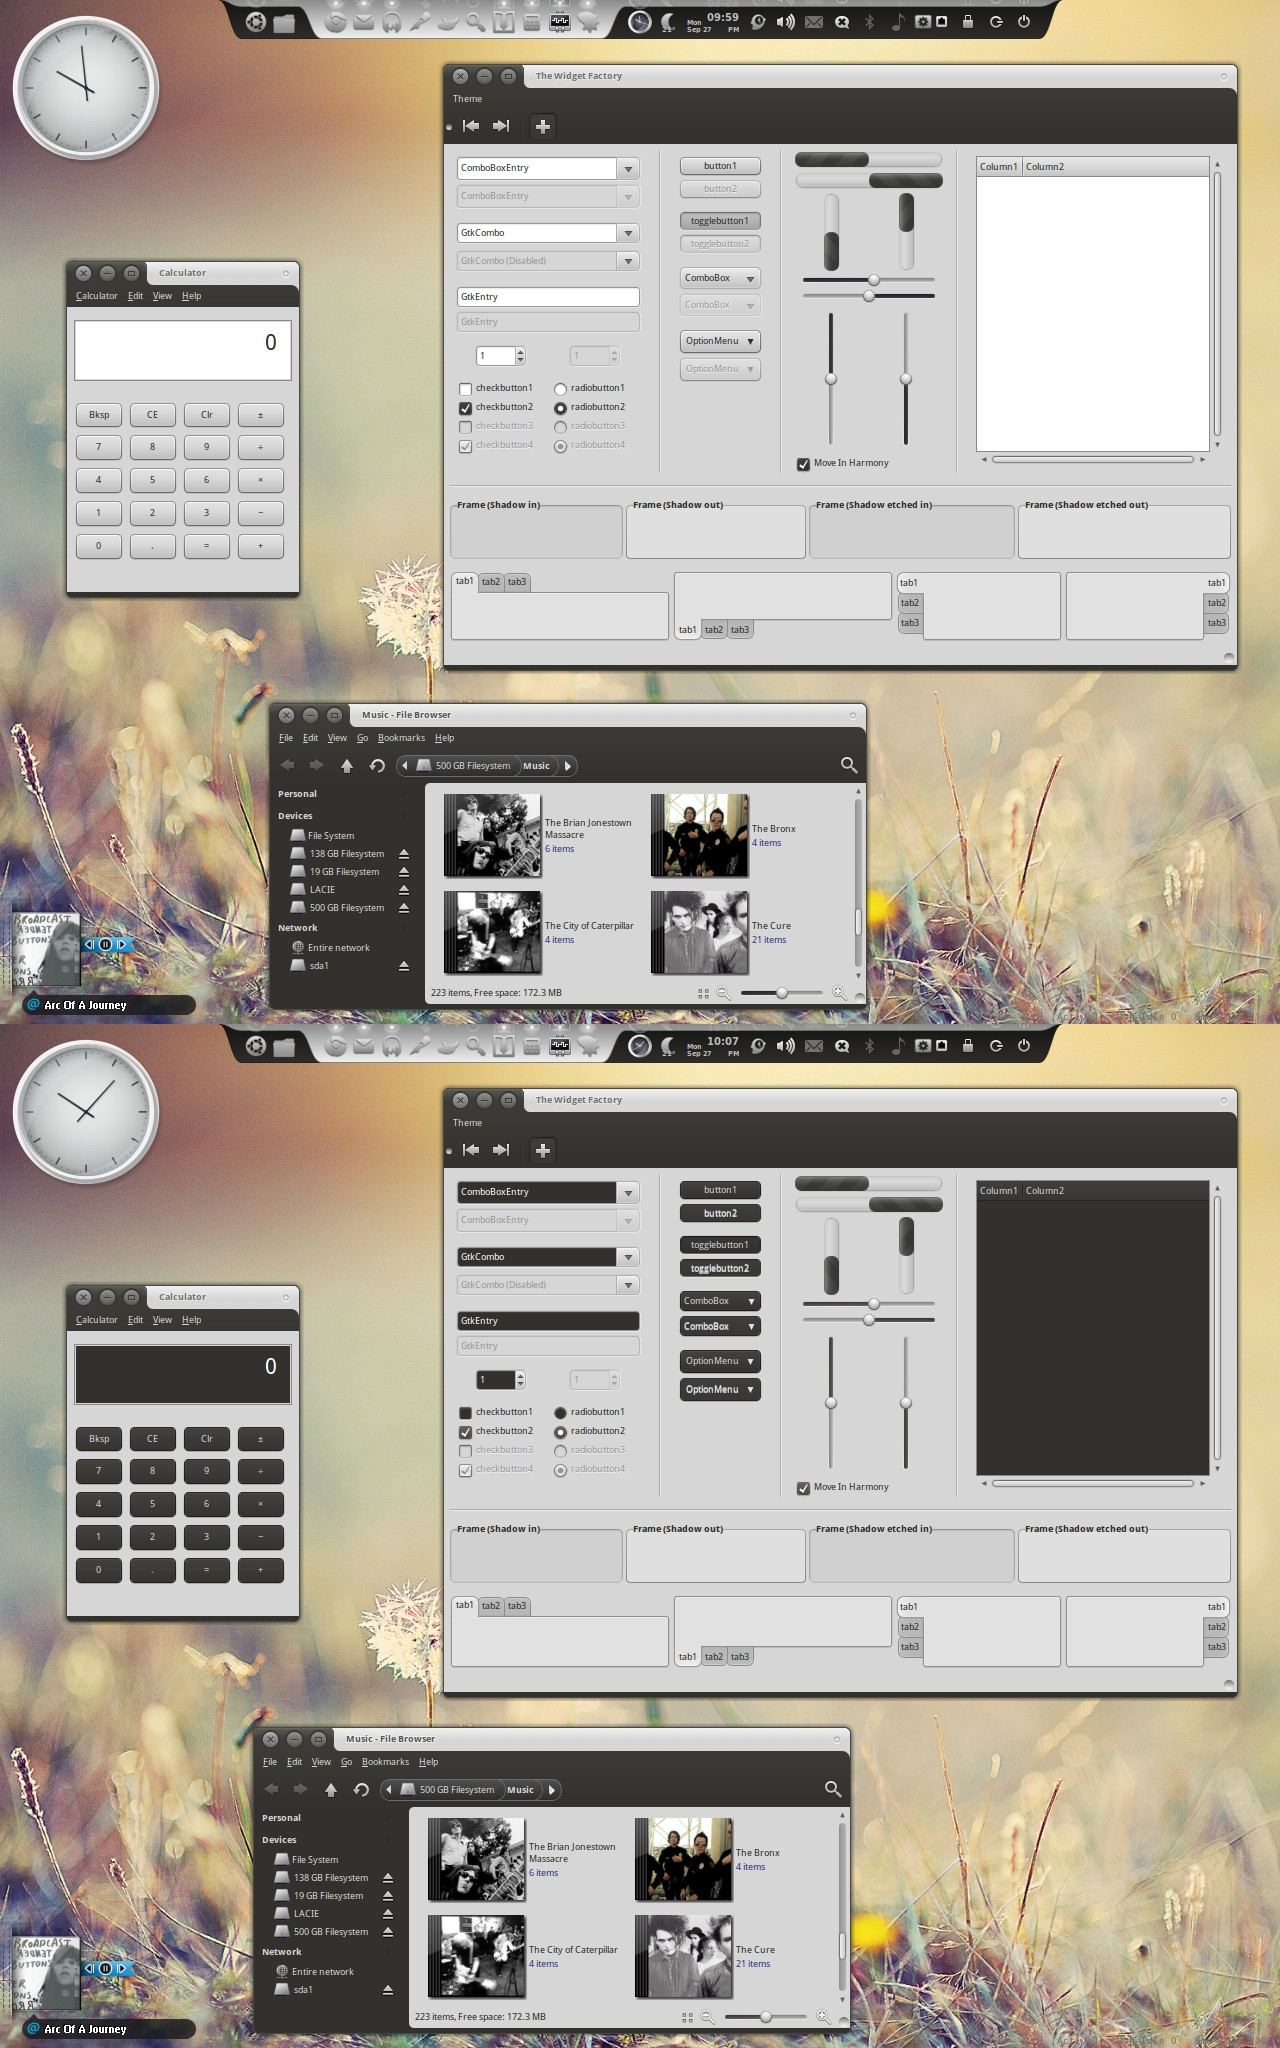
Task: Open the folder icon in the upper dock
Action: coord(284,22)
